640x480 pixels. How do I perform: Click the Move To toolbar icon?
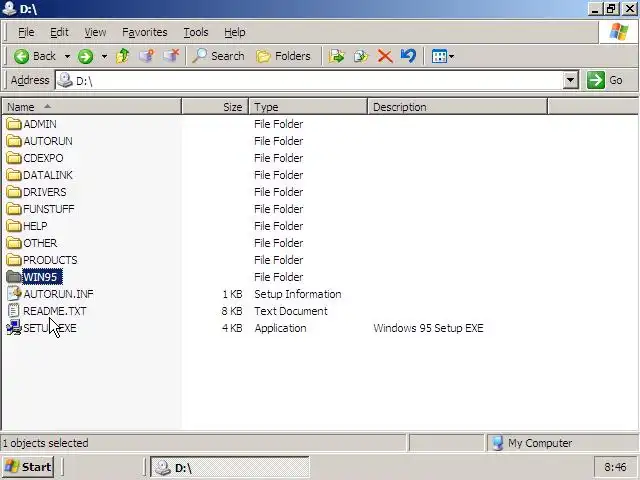336,56
